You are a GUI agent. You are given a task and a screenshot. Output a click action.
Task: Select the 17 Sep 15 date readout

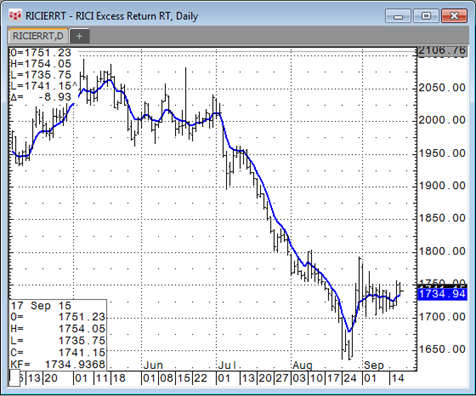(41, 306)
